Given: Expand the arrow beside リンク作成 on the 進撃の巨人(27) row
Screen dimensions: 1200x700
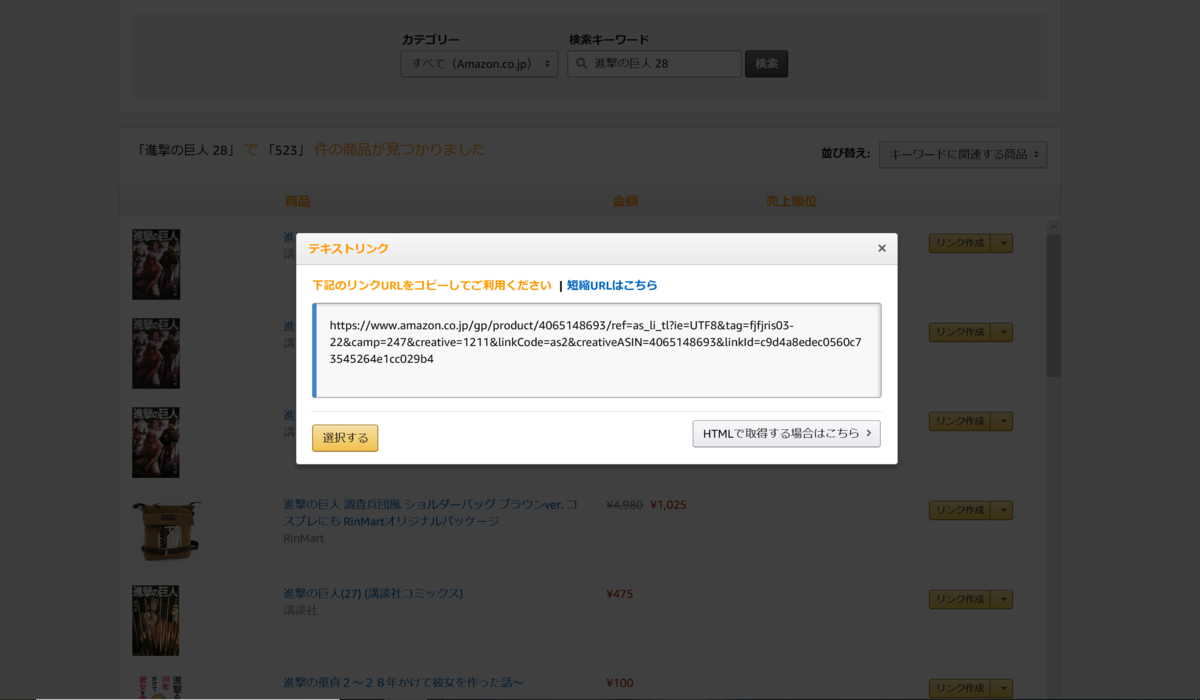Looking at the screenshot, I should 1002,599.
